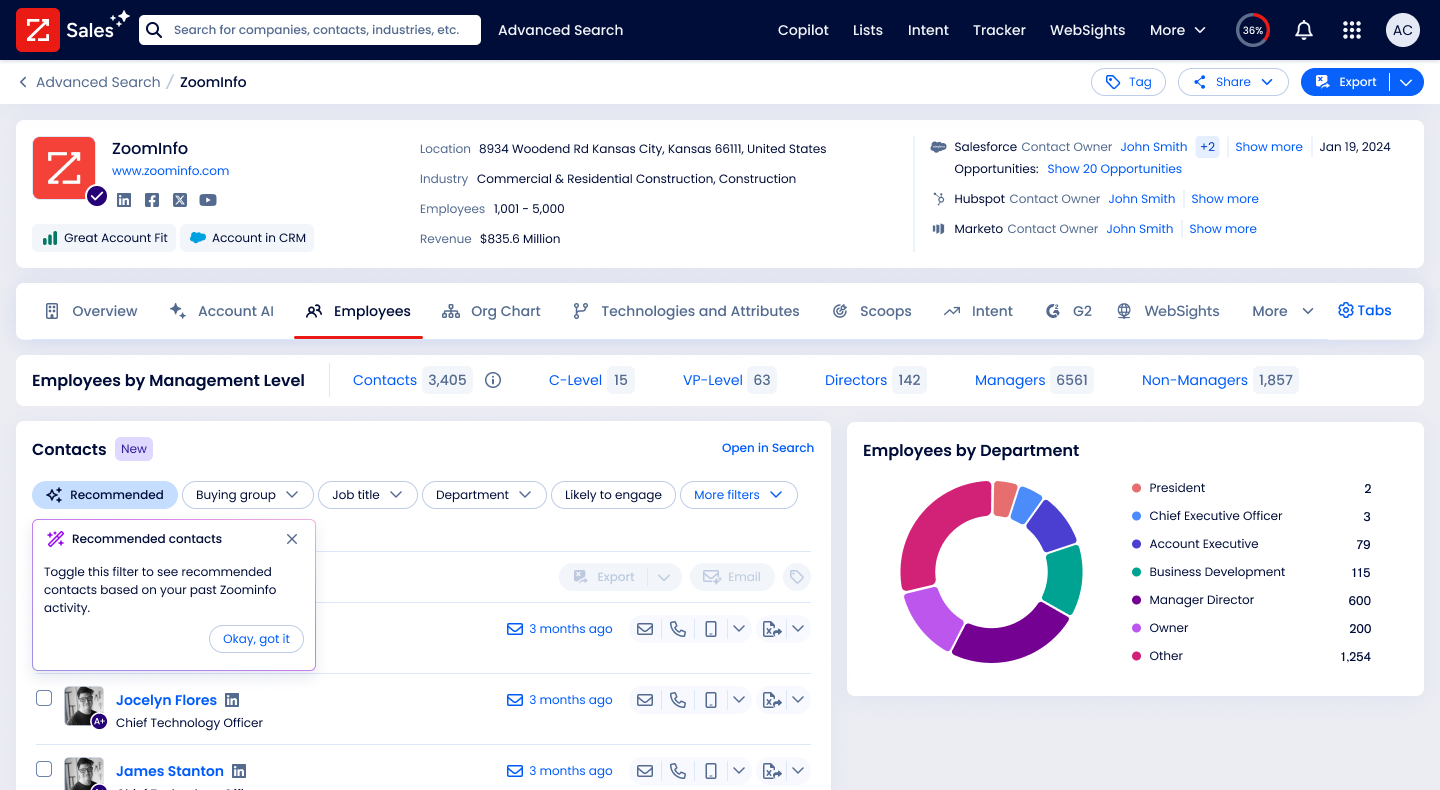Click the Salesforce cloud icon
The height and width of the screenshot is (790, 1440).
[938, 147]
